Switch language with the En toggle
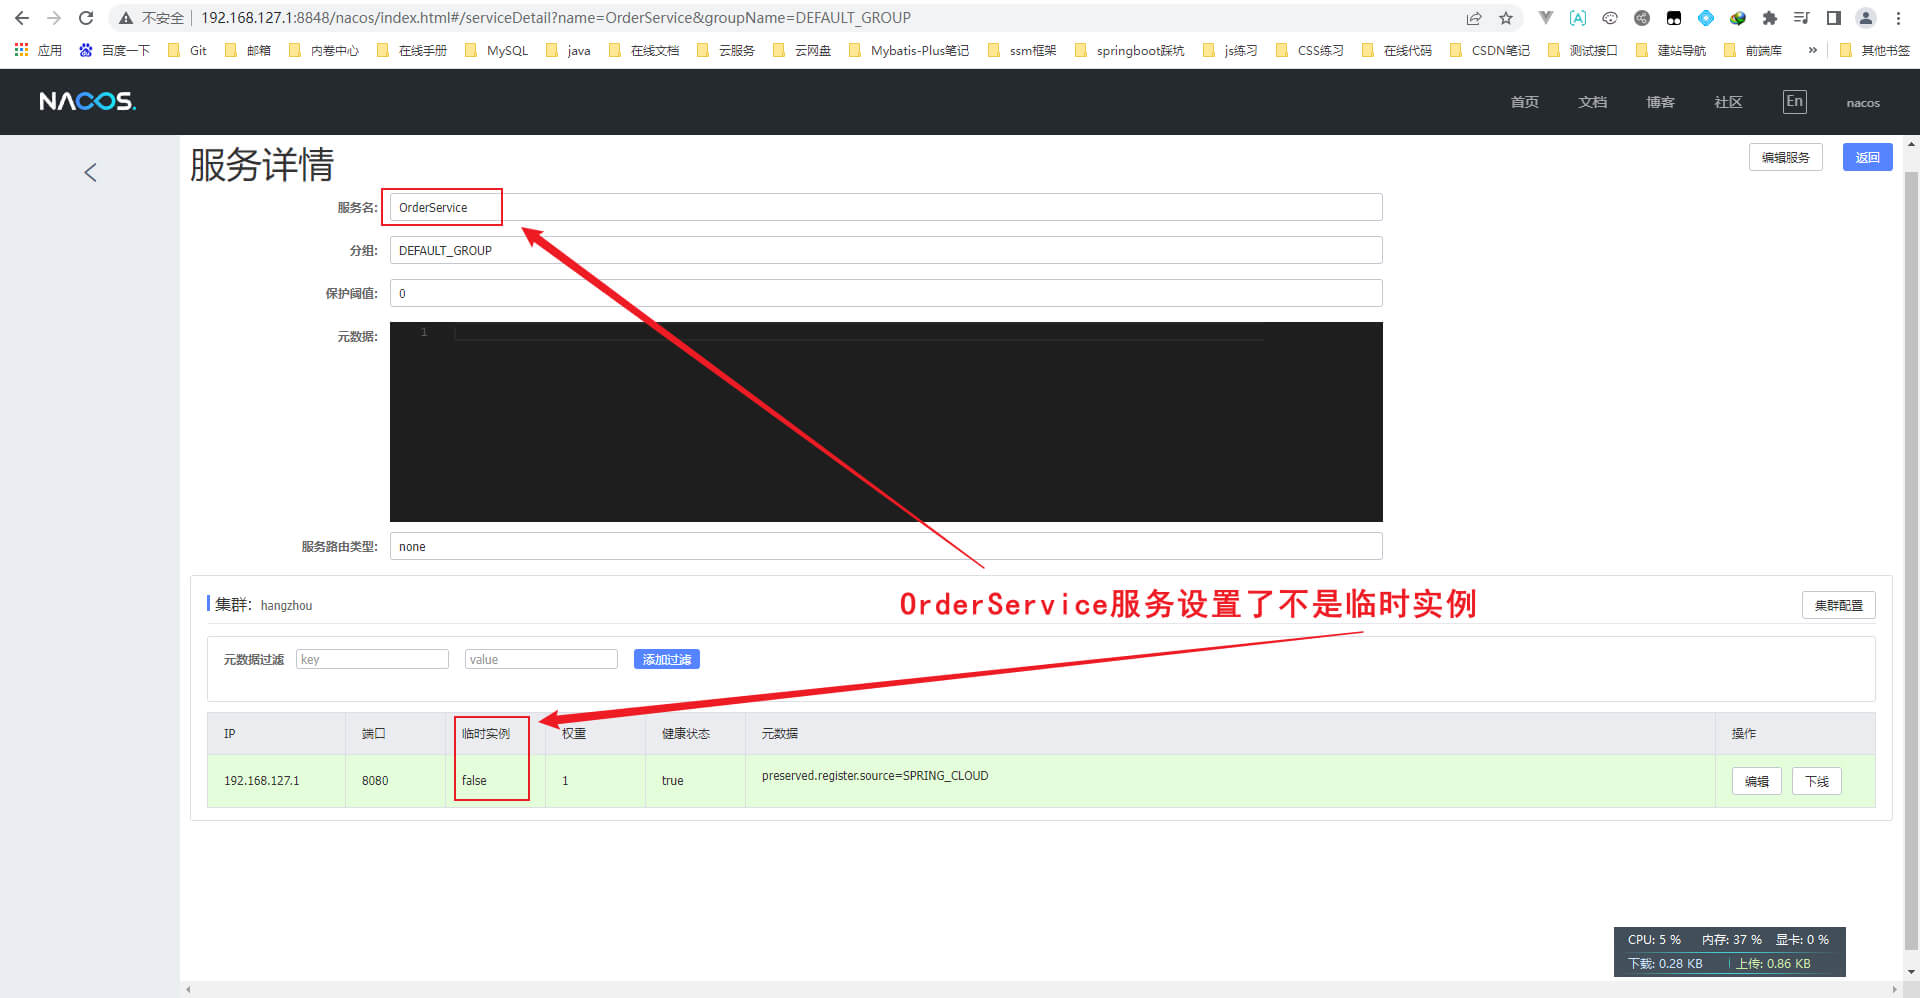The image size is (1920, 998). click(1794, 101)
